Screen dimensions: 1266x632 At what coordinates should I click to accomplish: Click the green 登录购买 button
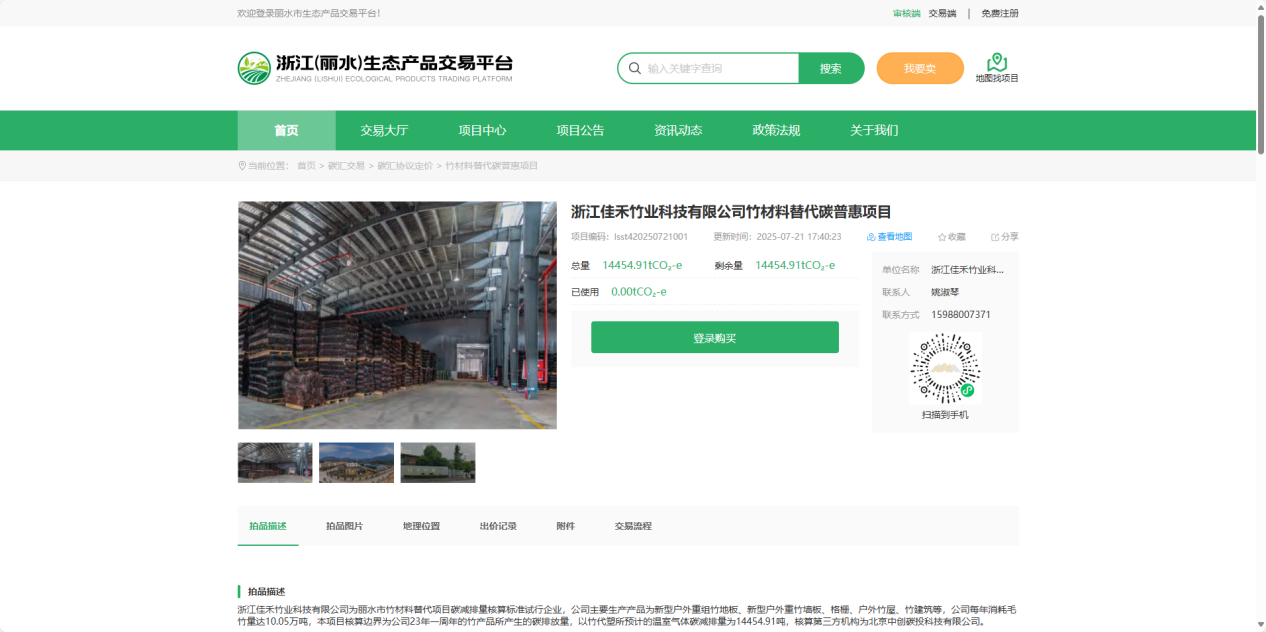pyautogui.click(x=714, y=338)
